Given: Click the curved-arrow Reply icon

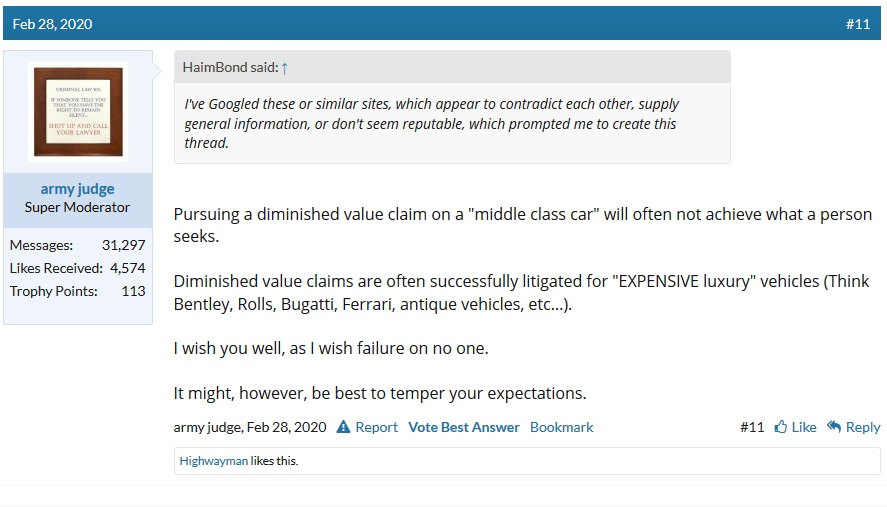Looking at the screenshot, I should point(834,426).
